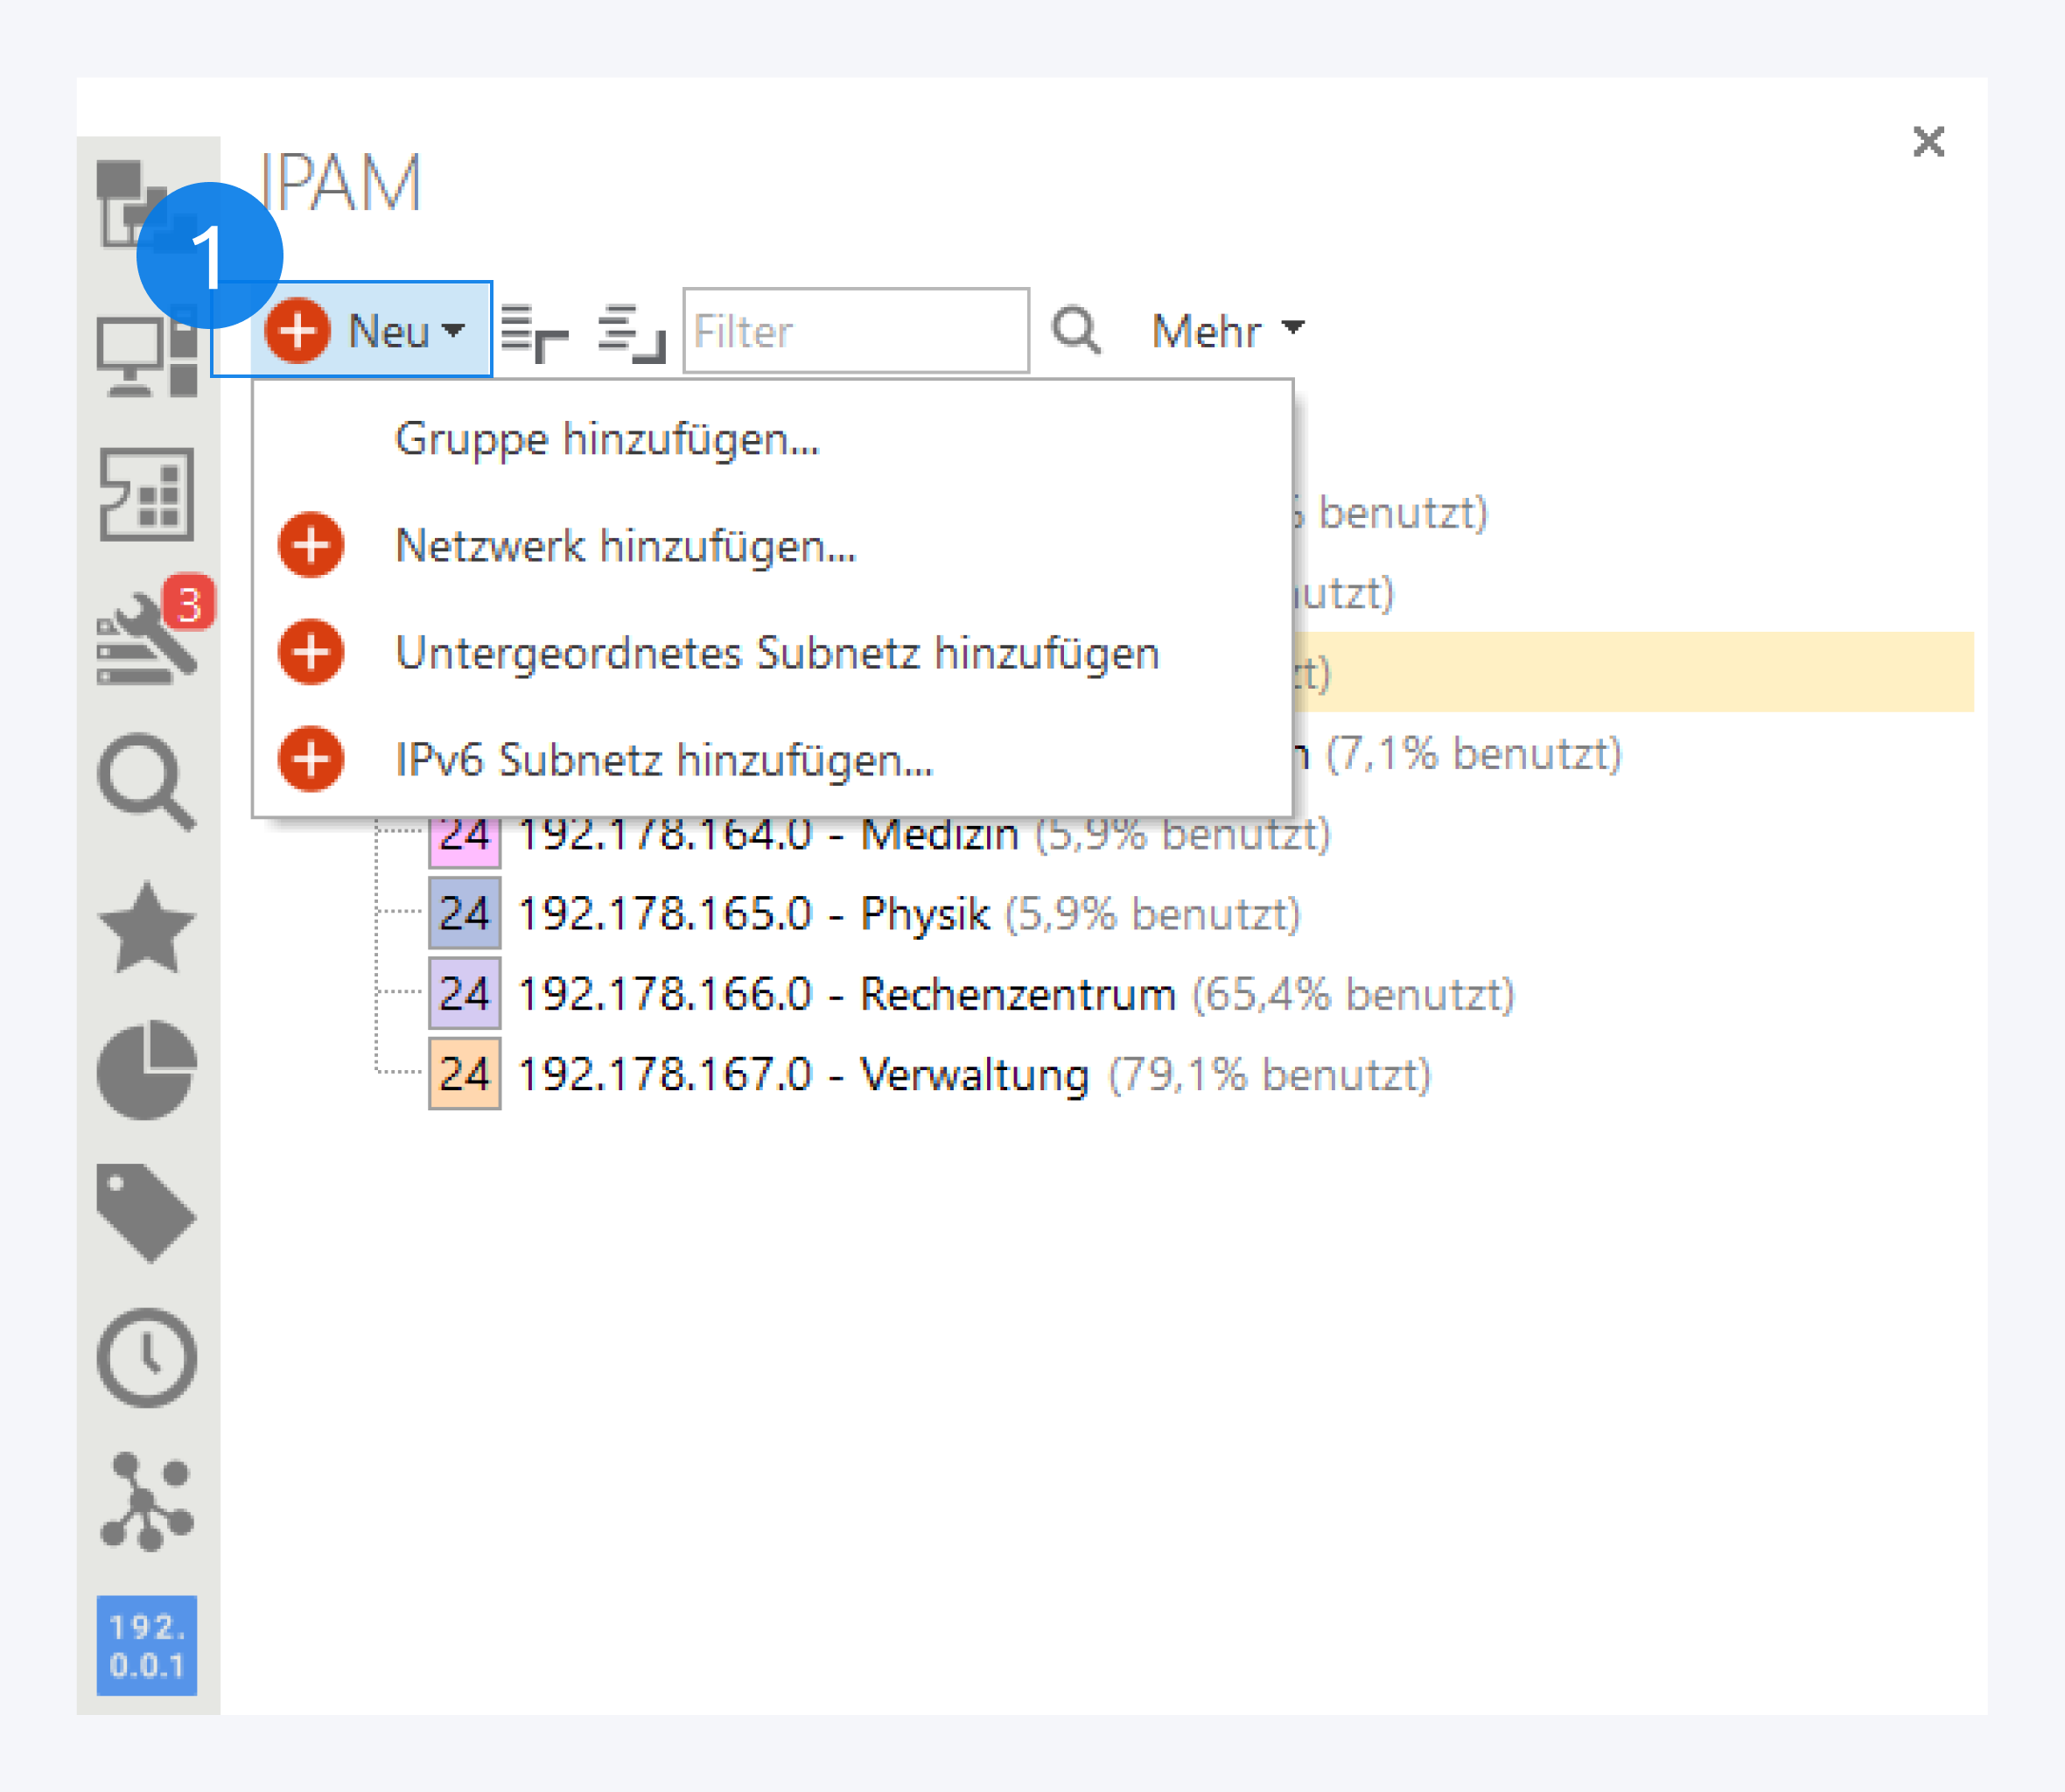The width and height of the screenshot is (2065, 1792).
Task: Click the Filter text field
Action: [x=855, y=331]
